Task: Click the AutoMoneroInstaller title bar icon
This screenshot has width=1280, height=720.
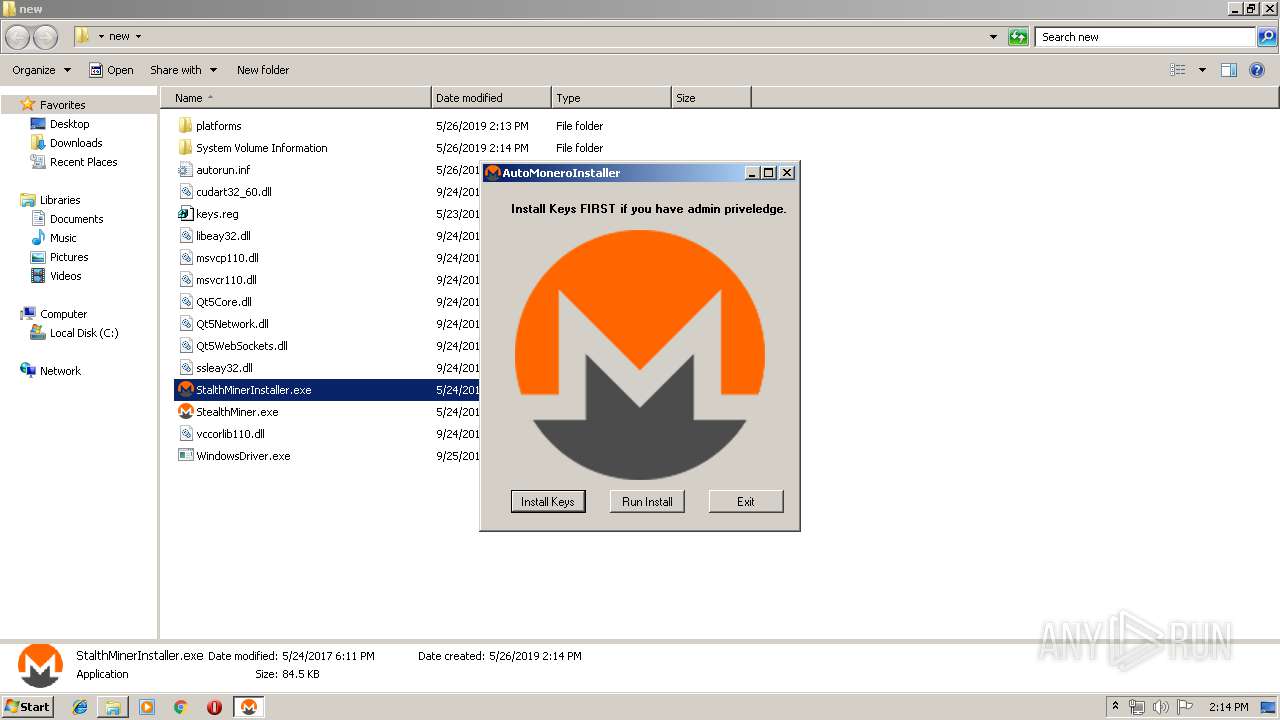Action: [492, 173]
